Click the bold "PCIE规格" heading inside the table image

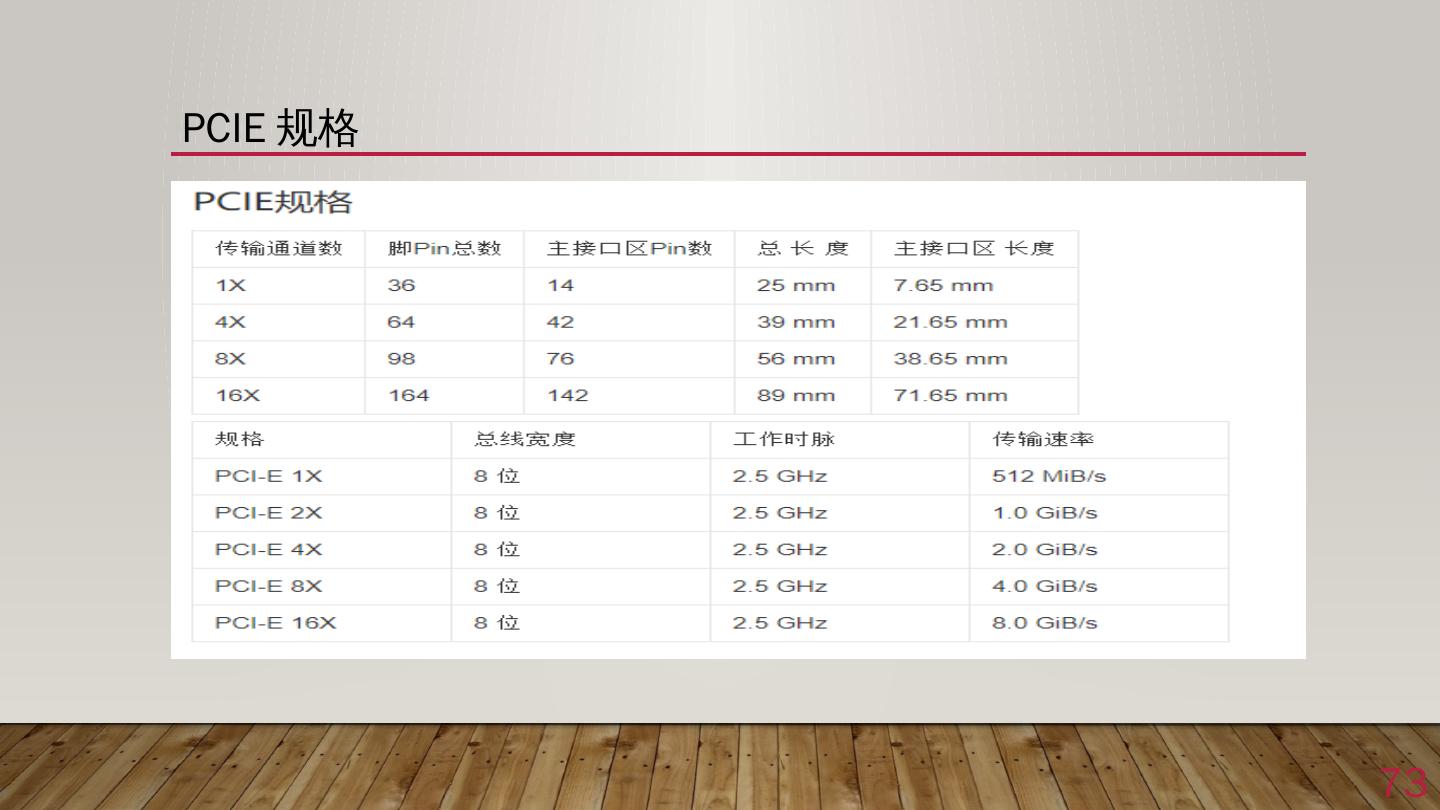point(273,202)
